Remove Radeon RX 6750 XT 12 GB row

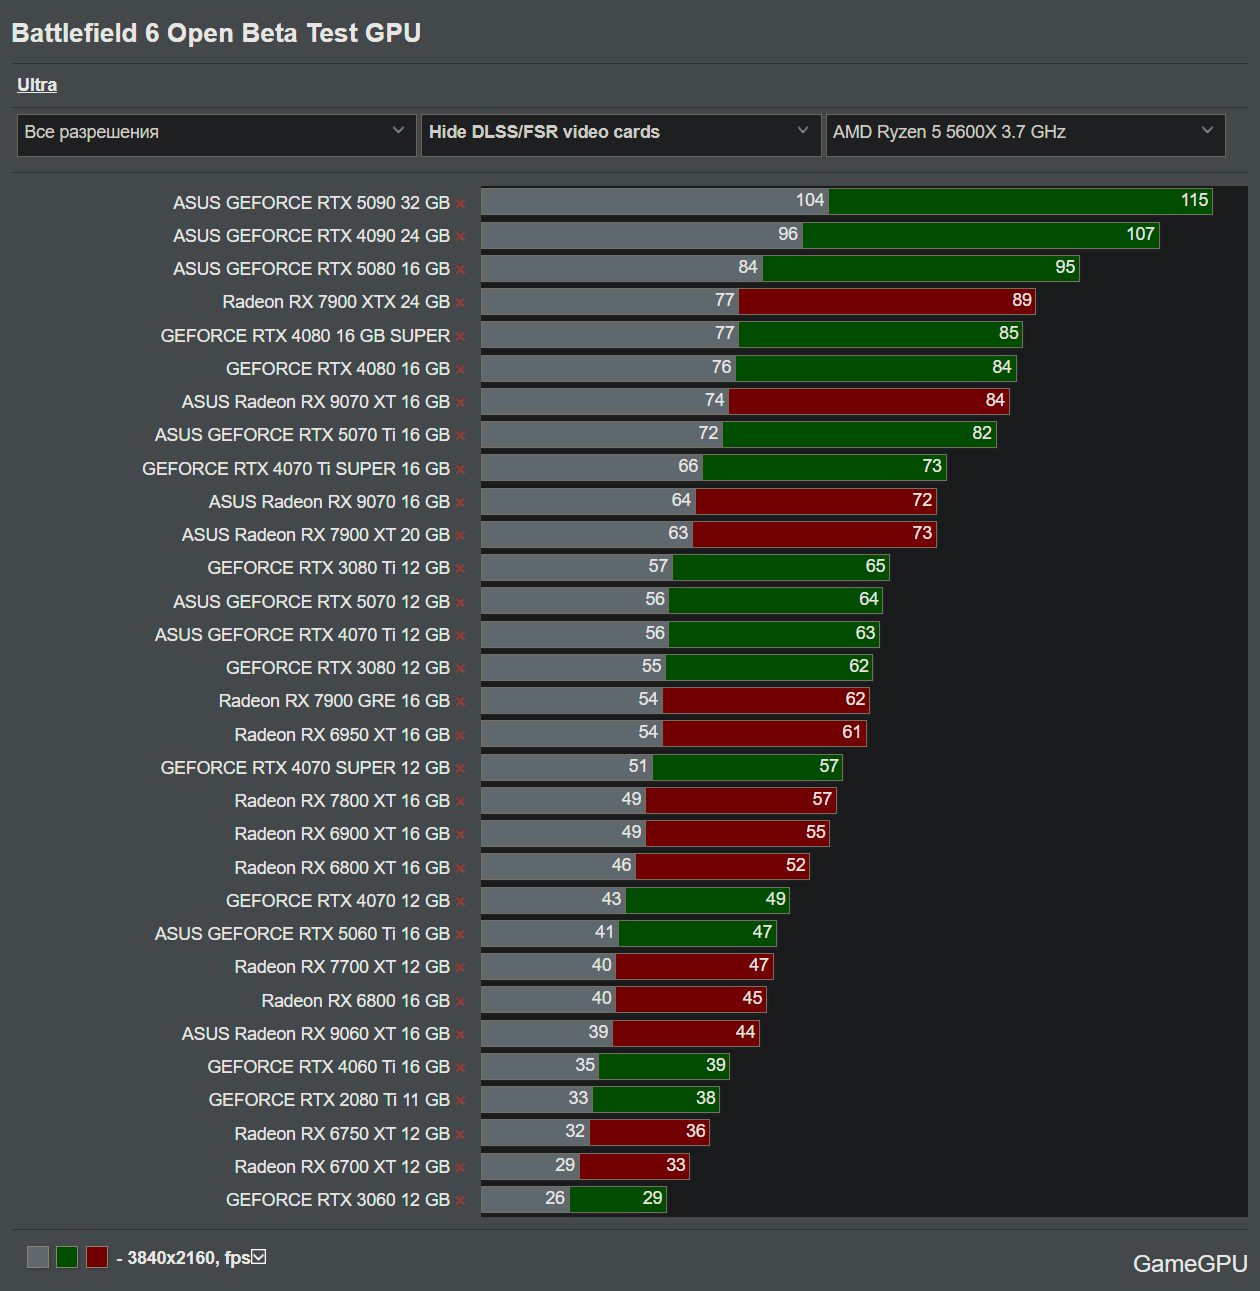461,1135
